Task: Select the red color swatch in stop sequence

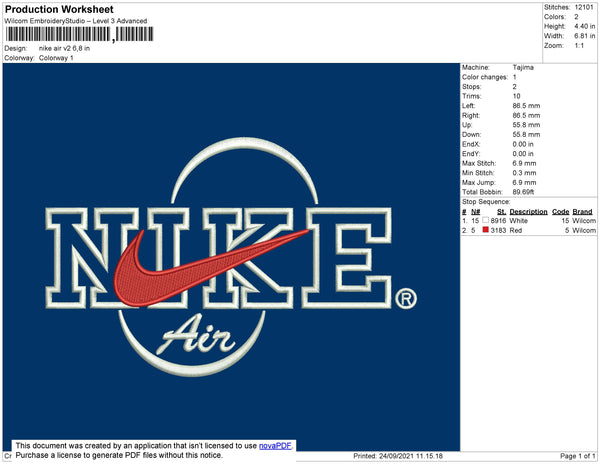Action: click(486, 230)
